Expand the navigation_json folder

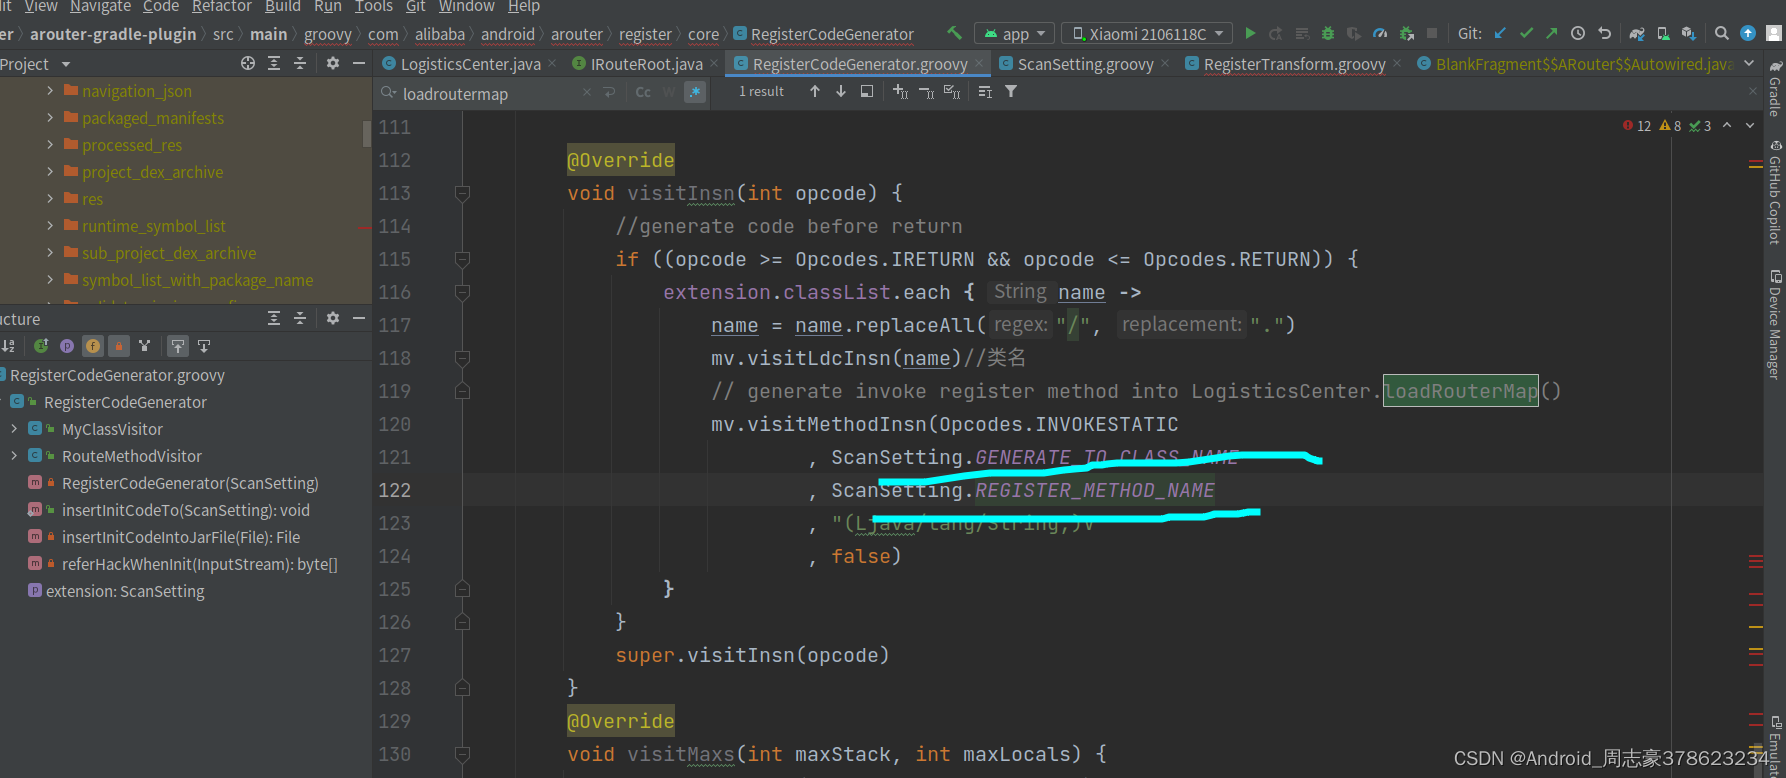tap(50, 90)
